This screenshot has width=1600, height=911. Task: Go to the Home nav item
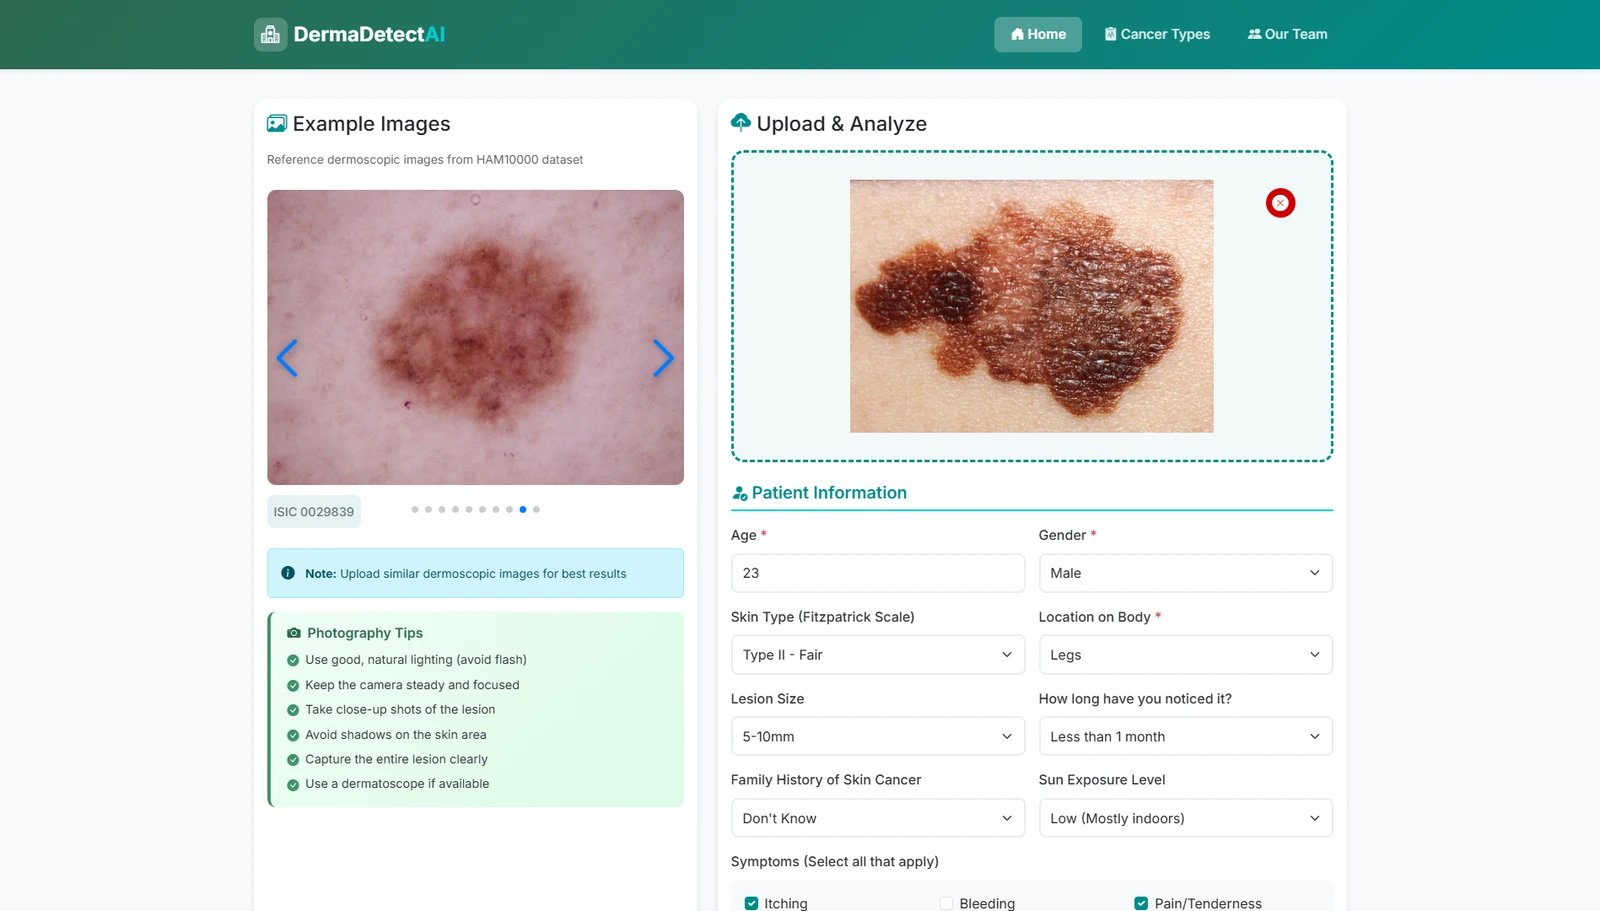coord(1038,34)
